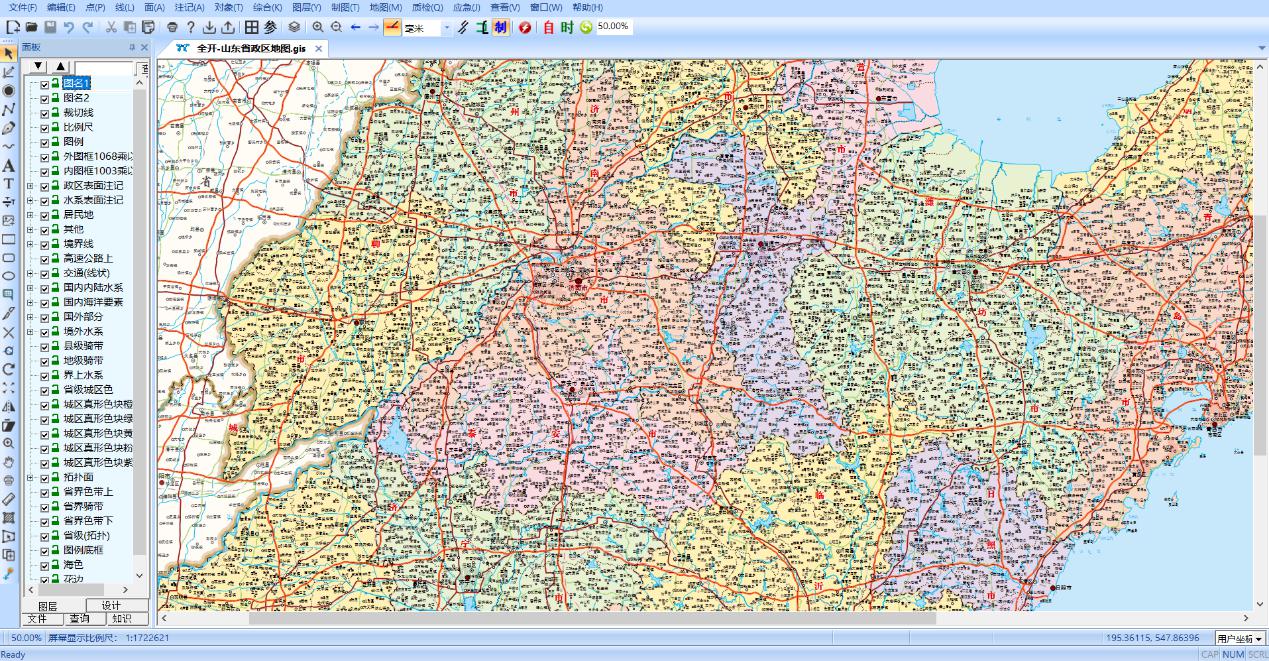Screen dimensions: 1269x661
Task: Toggle the 海色 layer checkbox
Action: click(x=44, y=565)
